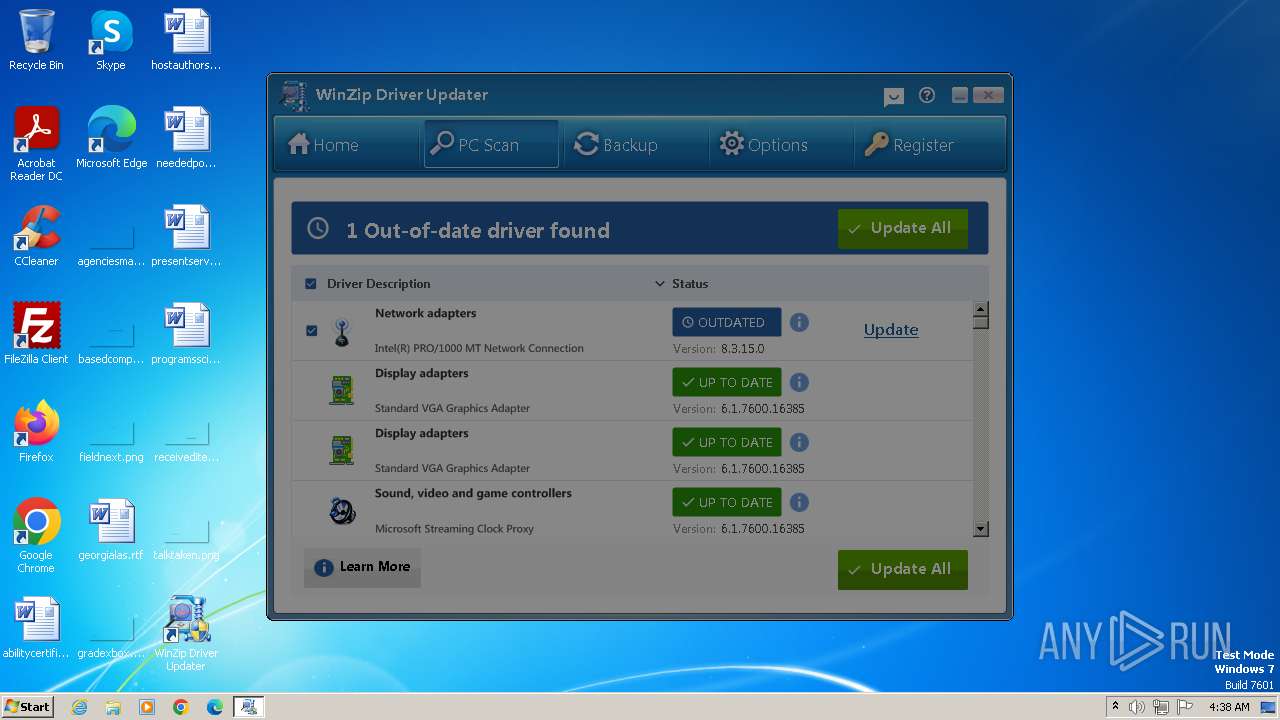1280x720 pixels.
Task: Show info for Intel PRO/1000 MT Network Connection
Action: click(799, 322)
